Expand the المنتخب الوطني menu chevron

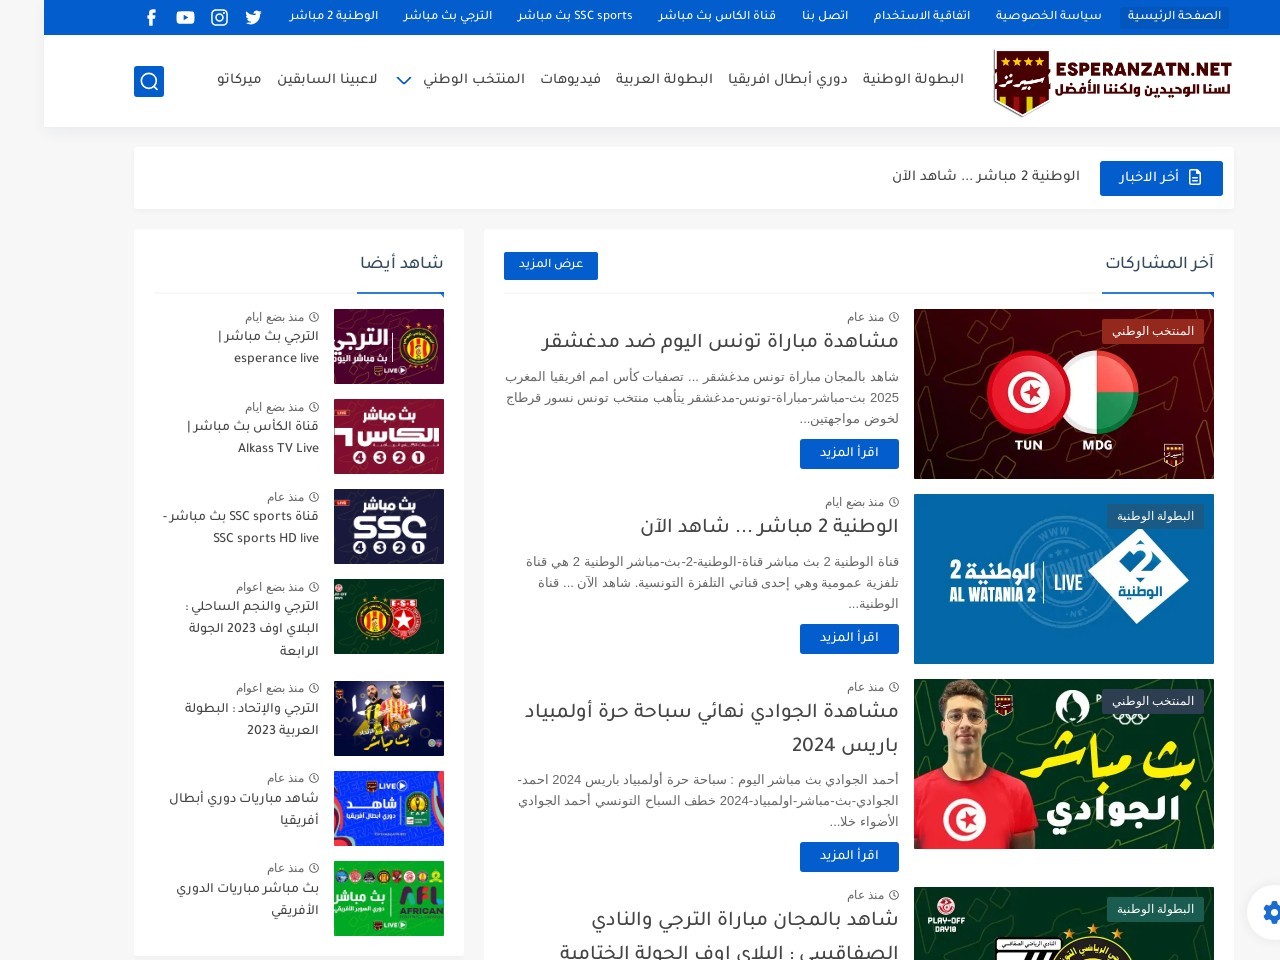pos(404,80)
